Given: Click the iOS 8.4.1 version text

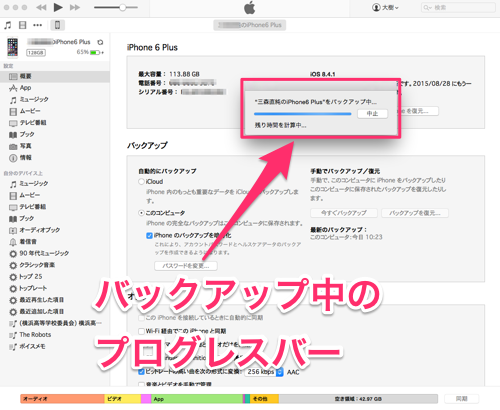Looking at the screenshot, I should 322,74.
